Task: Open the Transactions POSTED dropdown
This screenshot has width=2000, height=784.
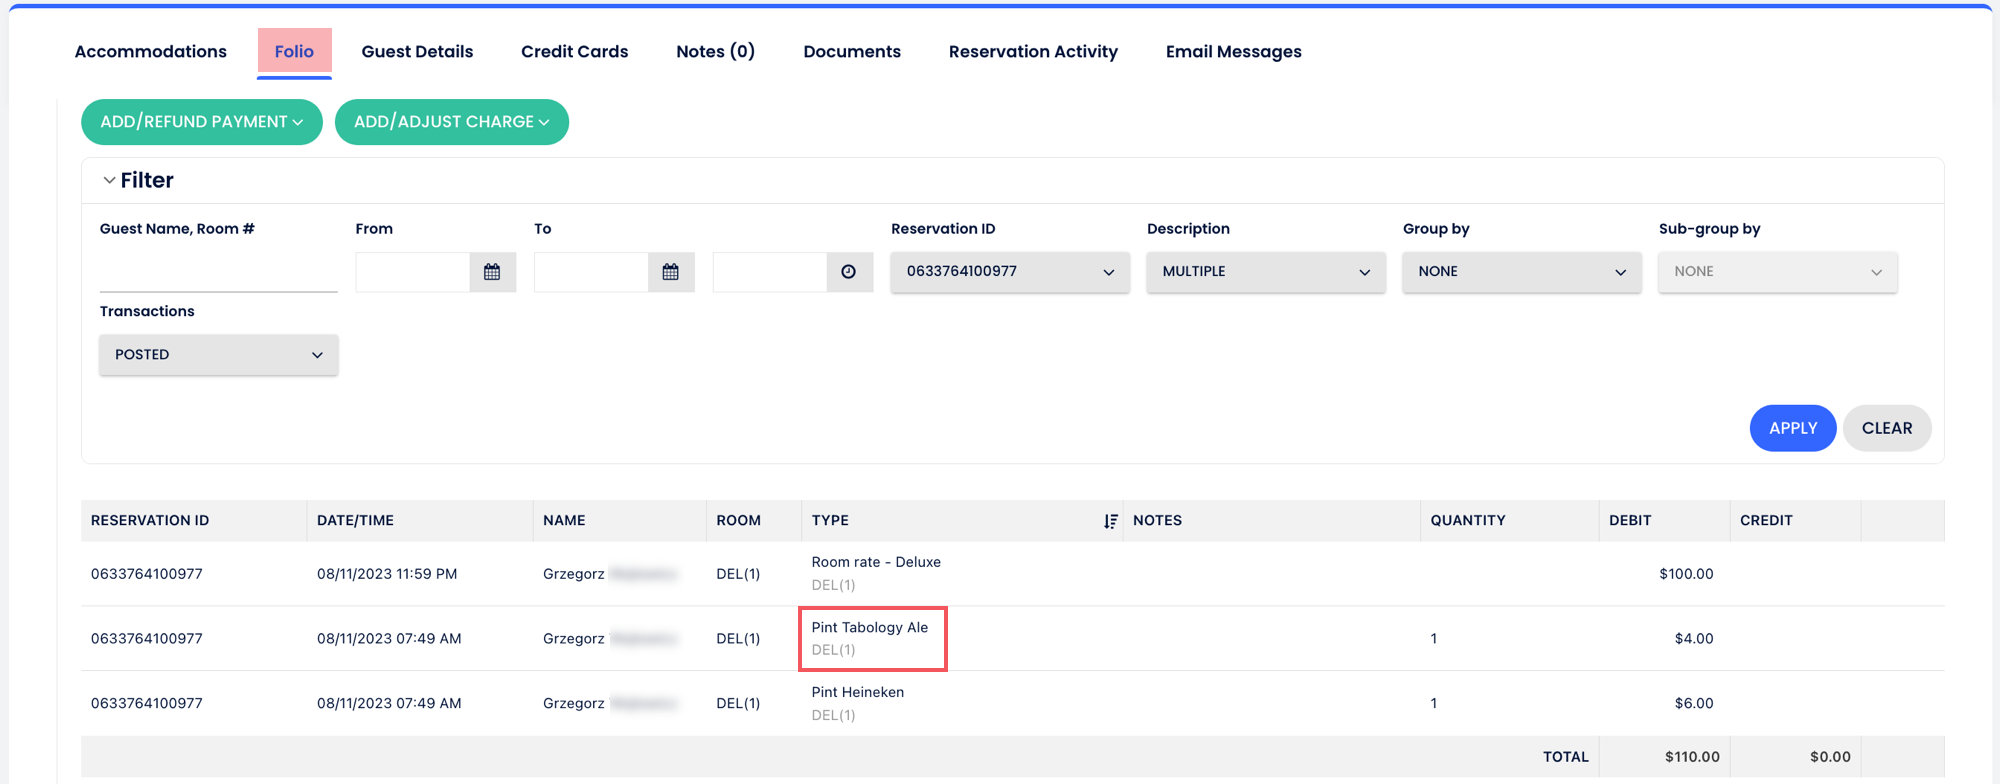Action: point(218,355)
